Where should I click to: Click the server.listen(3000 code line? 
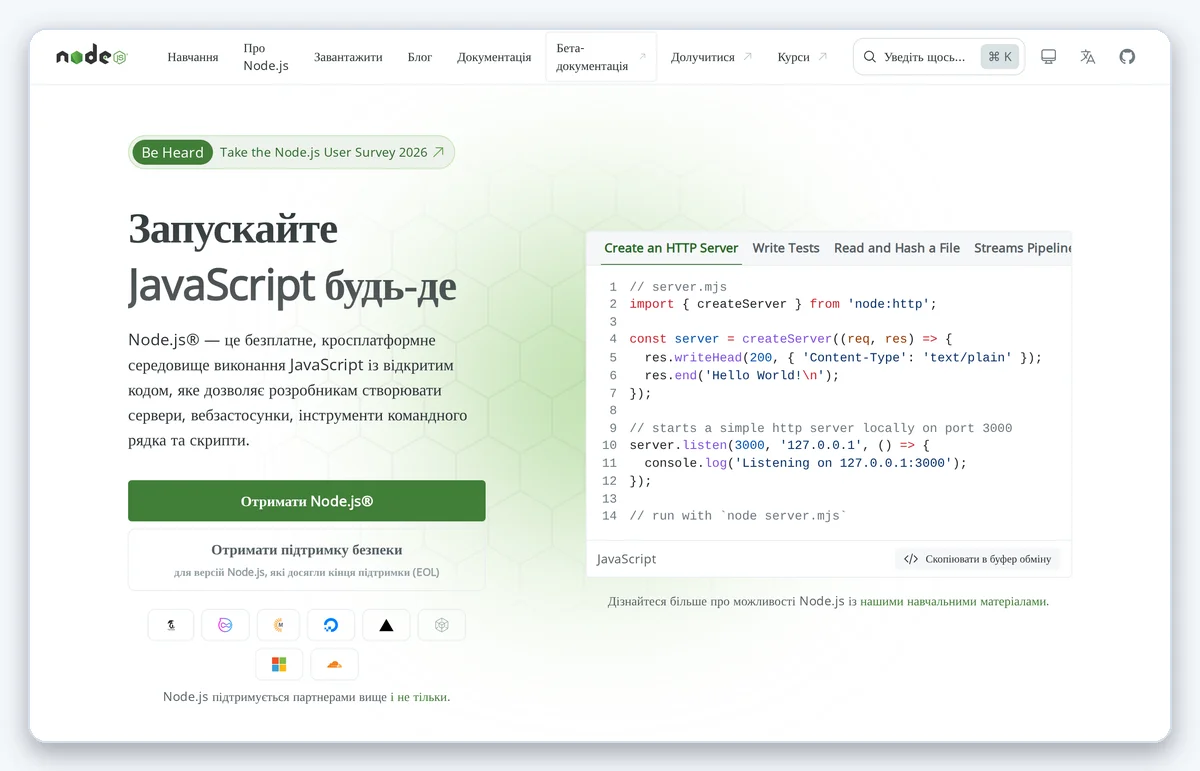[779, 445]
